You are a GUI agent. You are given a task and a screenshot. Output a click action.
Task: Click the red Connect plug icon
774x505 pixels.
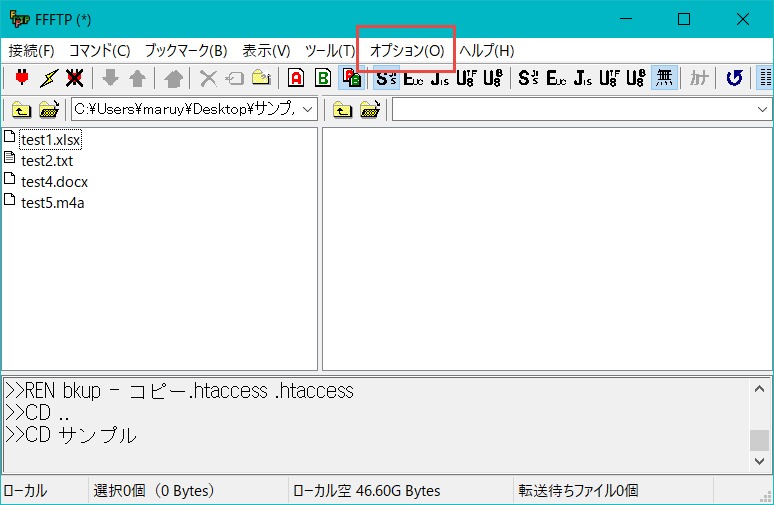(x=21, y=78)
